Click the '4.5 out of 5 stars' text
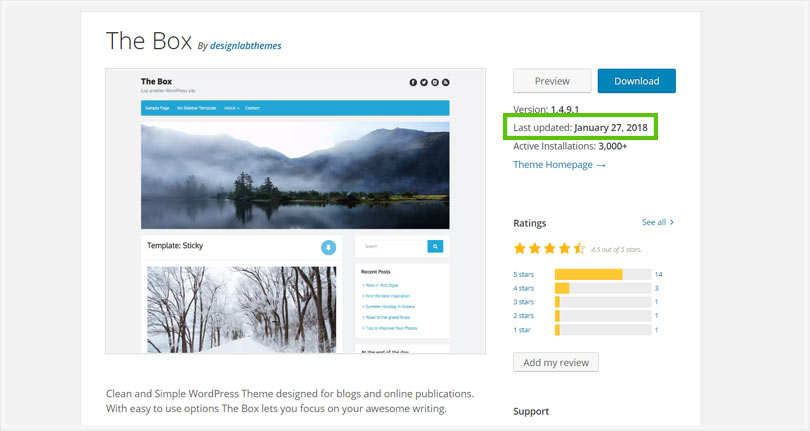The width and height of the screenshot is (810, 431). click(x=616, y=250)
